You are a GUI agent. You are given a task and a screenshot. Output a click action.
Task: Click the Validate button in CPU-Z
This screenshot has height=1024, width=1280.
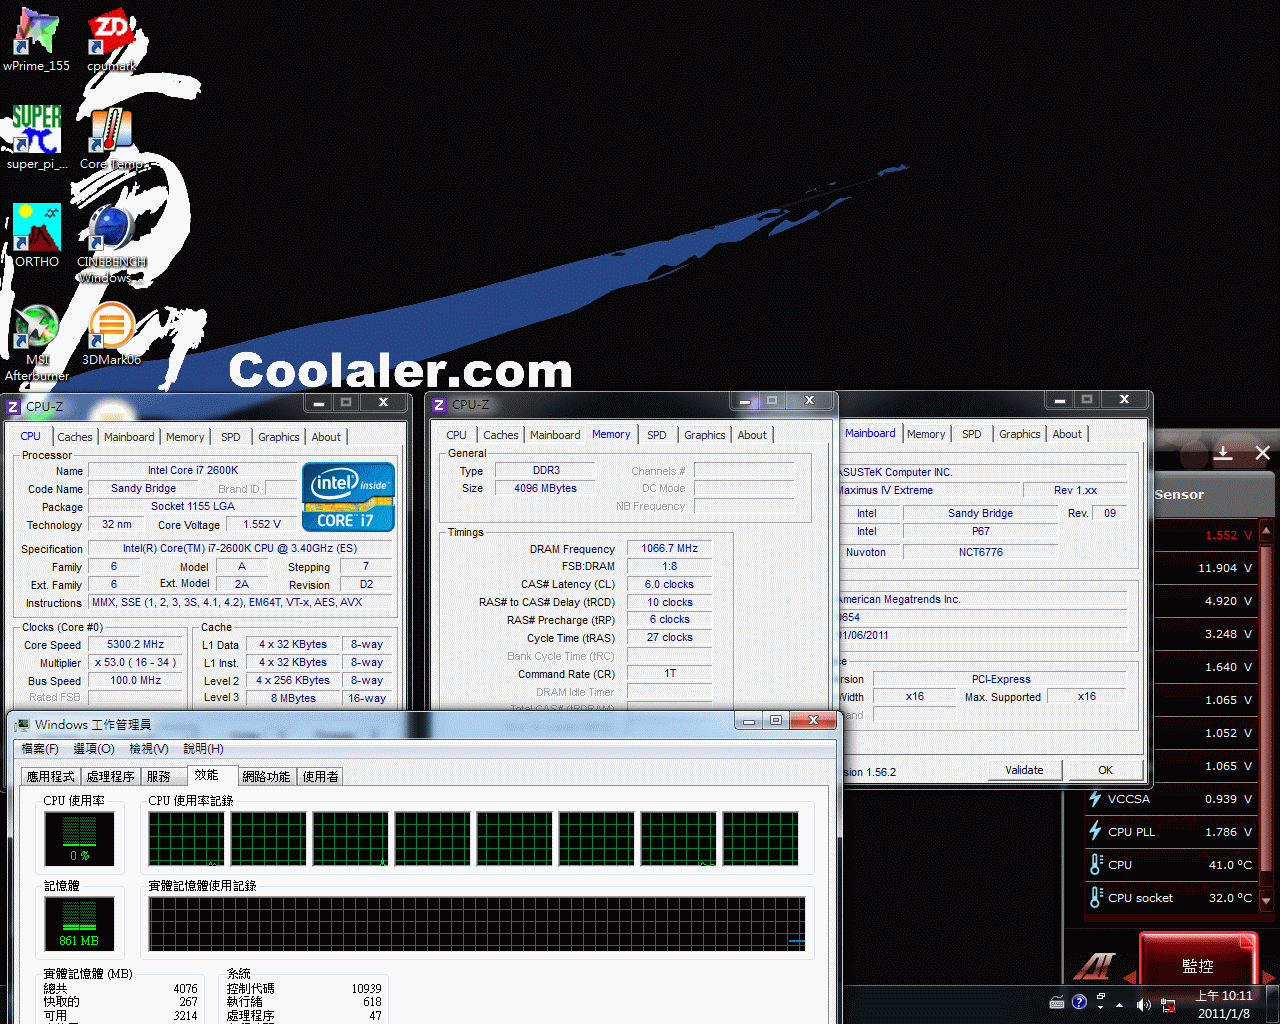[x=1024, y=770]
